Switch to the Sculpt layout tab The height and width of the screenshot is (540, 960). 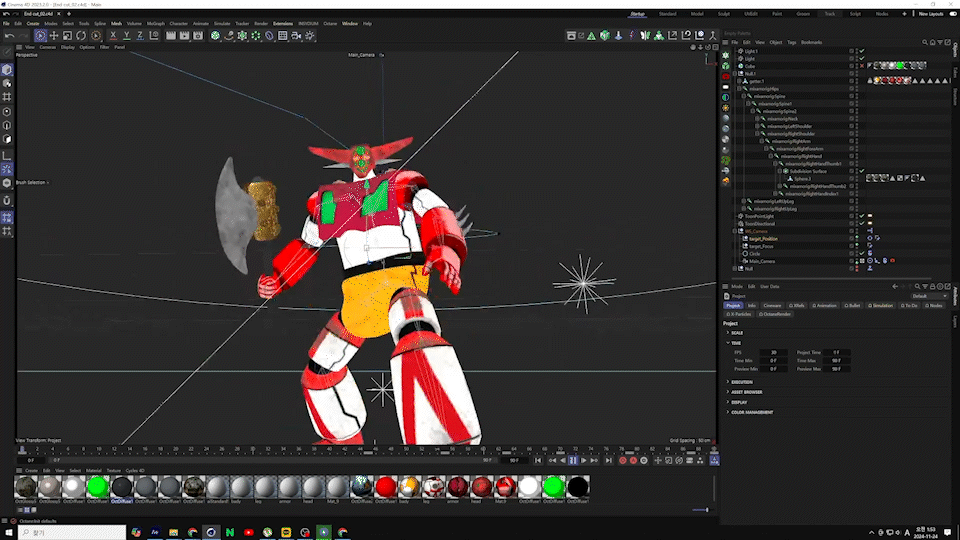point(724,13)
